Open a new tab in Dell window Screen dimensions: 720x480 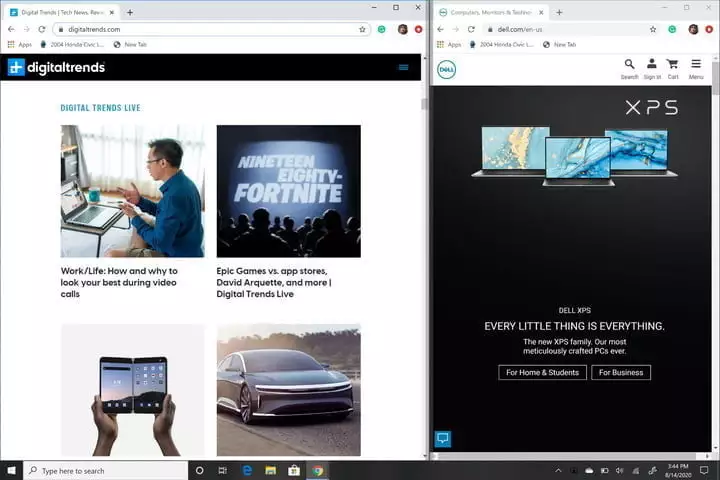(x=559, y=12)
